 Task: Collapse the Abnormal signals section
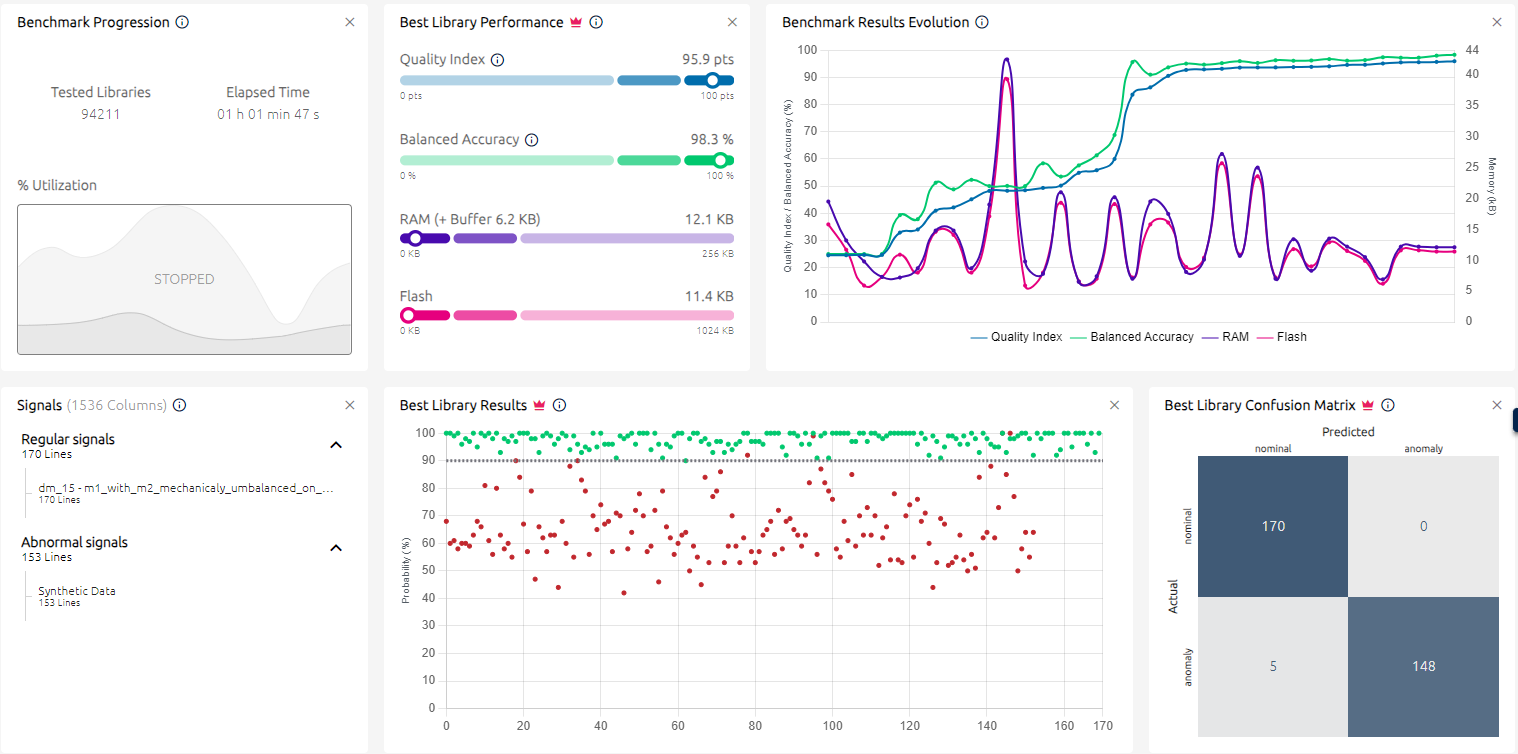tap(336, 548)
